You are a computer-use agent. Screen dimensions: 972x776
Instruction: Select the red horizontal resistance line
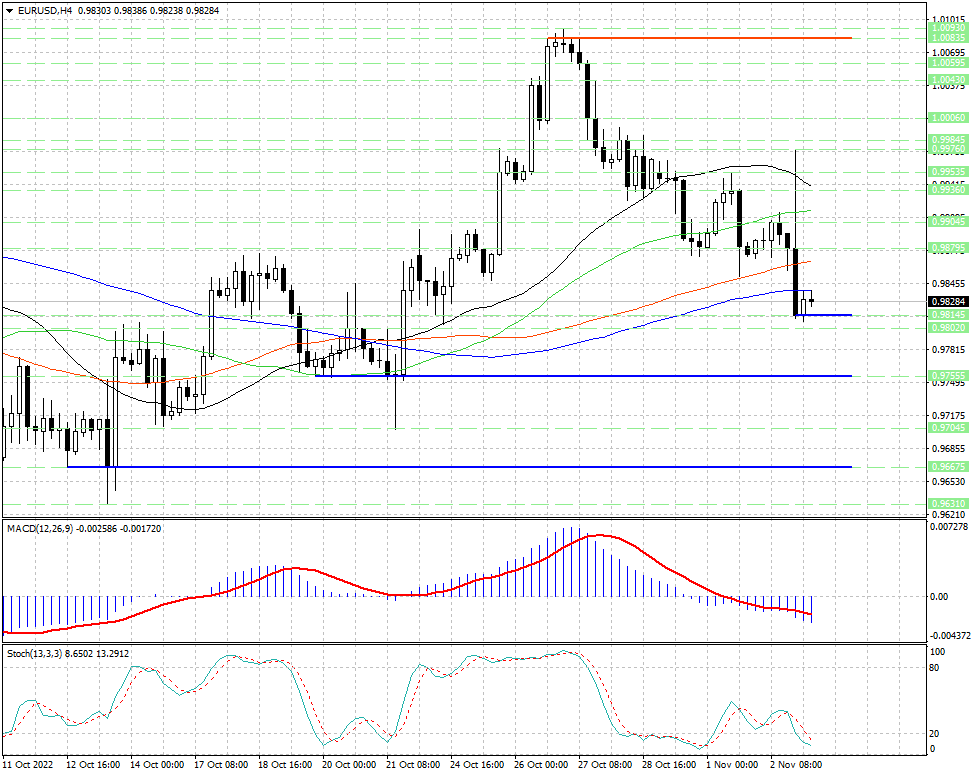tap(699, 38)
